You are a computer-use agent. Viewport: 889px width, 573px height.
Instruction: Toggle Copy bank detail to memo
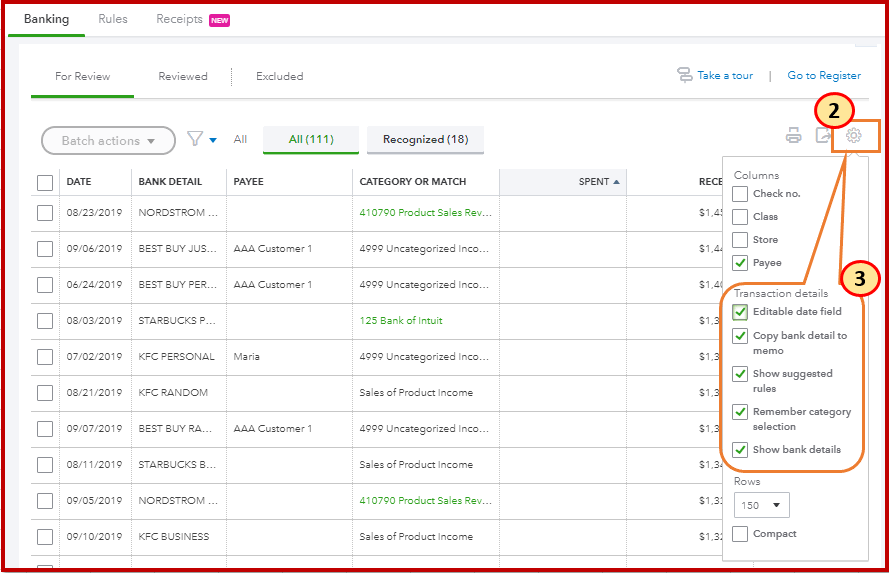tap(739, 336)
